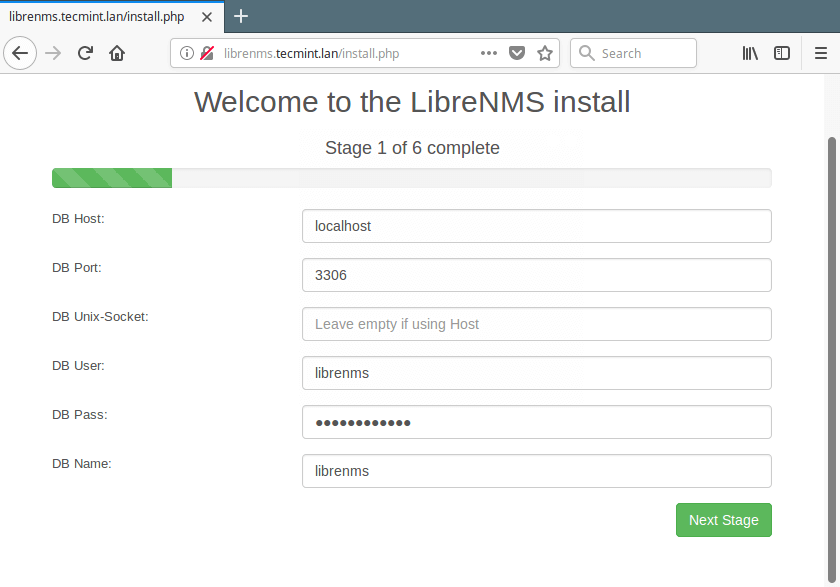
Task: Go to the browser Home page
Action: pyautogui.click(x=117, y=53)
